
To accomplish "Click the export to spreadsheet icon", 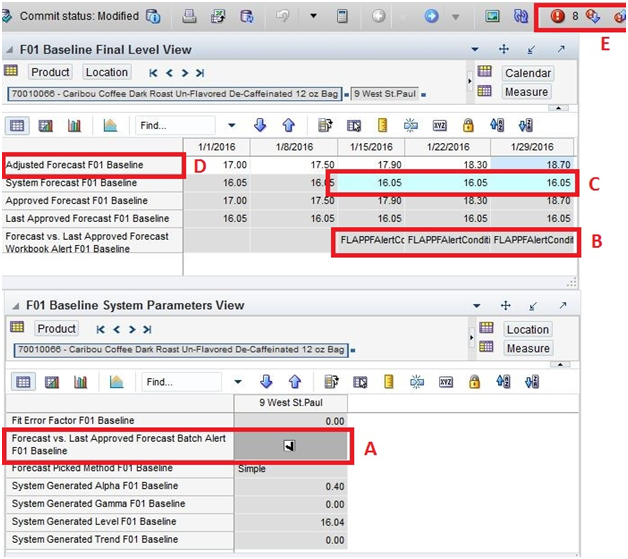I will [x=218, y=16].
